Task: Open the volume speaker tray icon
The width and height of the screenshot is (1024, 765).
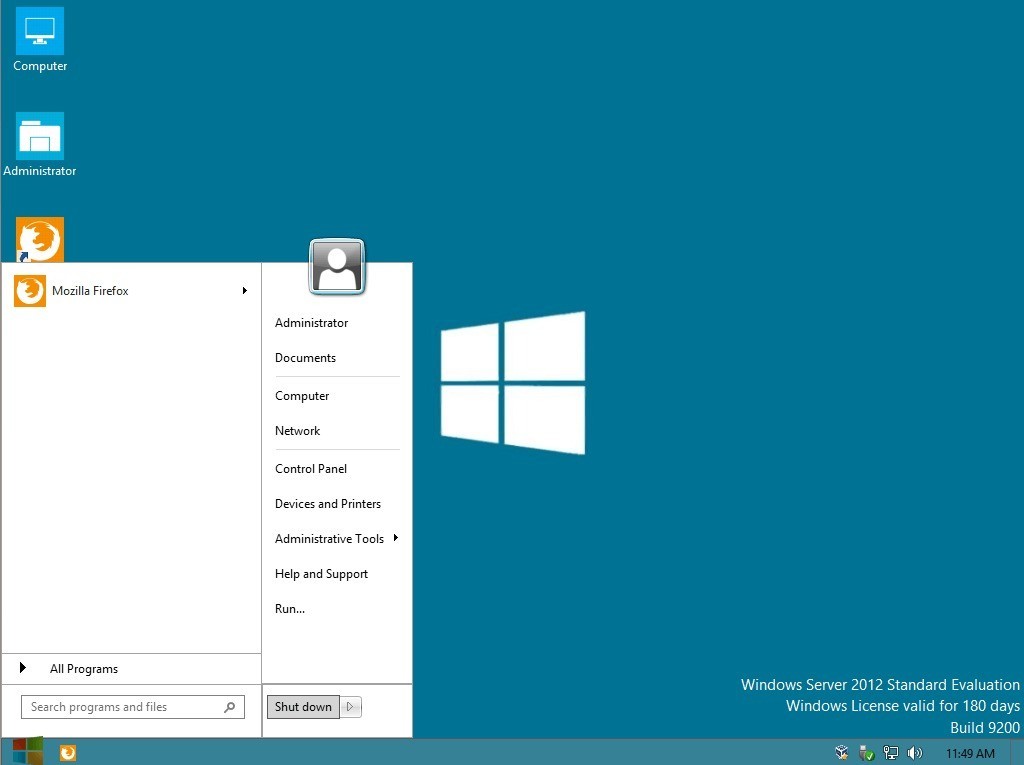Action: click(x=914, y=753)
